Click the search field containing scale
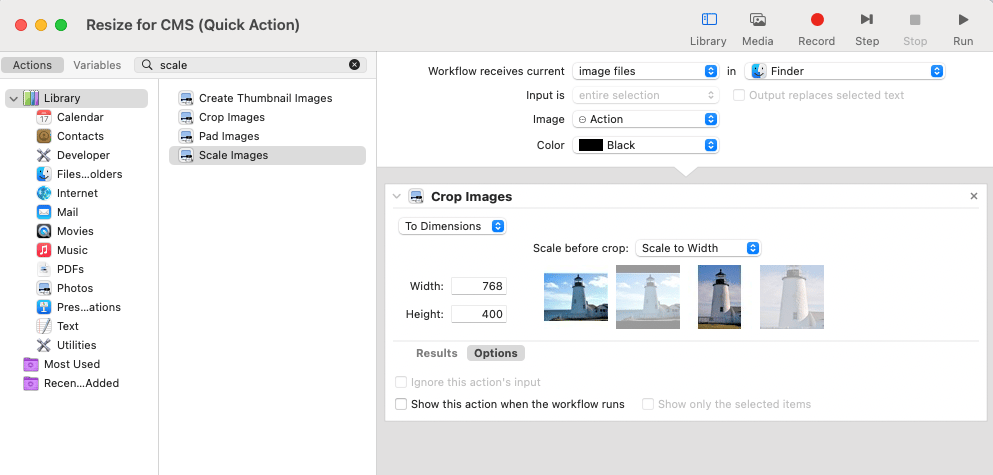 pyautogui.click(x=250, y=65)
